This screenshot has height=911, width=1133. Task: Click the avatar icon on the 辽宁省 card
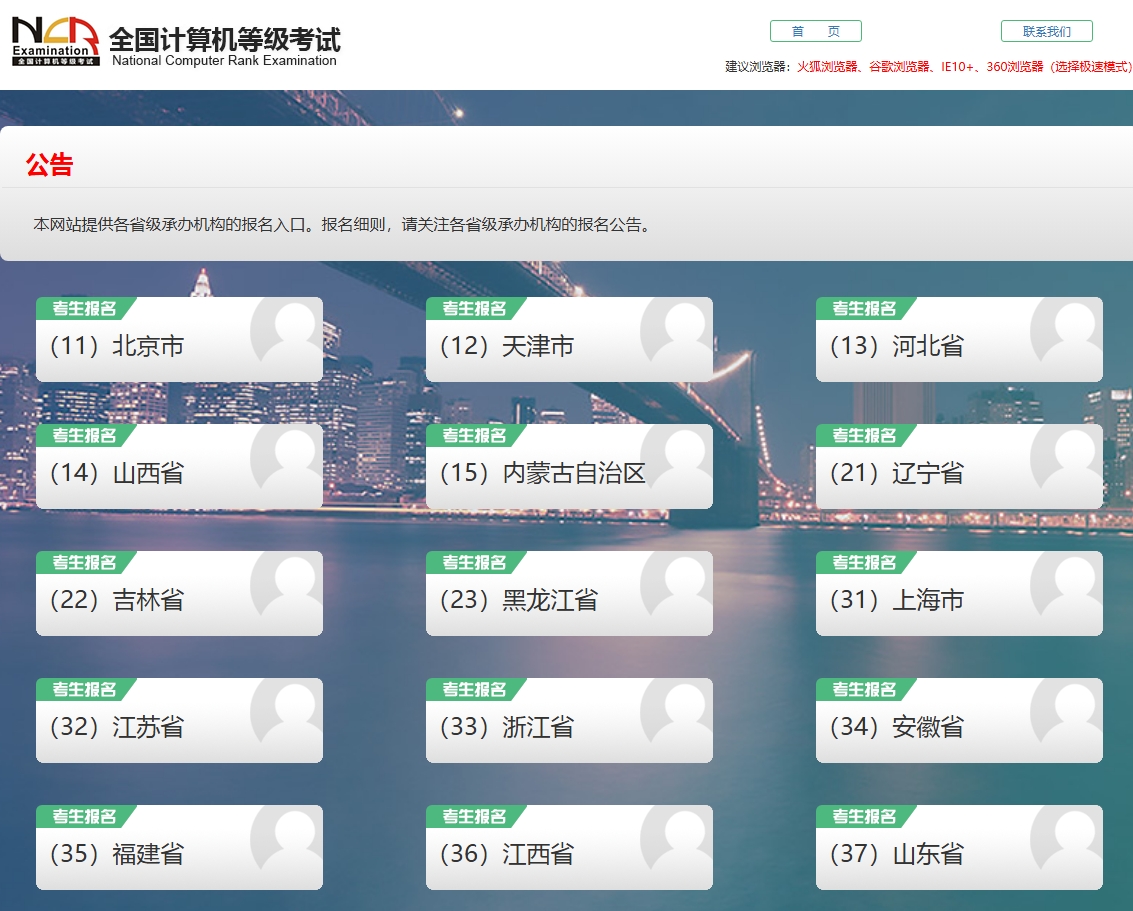[1069, 457]
